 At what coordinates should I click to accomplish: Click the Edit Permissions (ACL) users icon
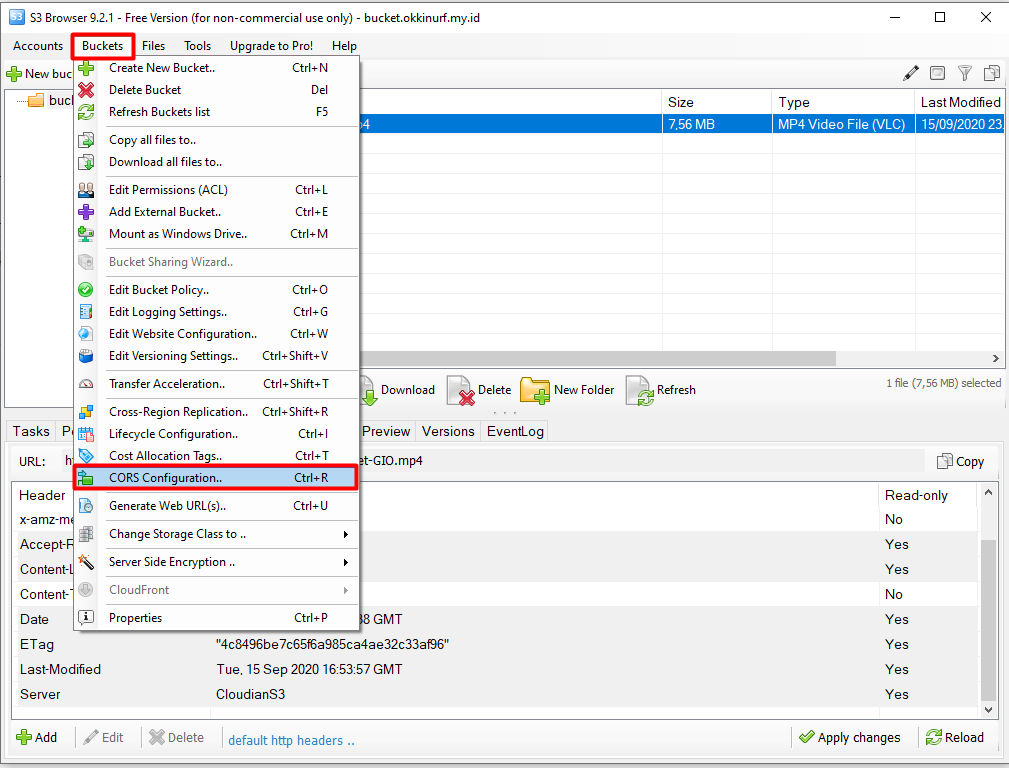(86, 190)
